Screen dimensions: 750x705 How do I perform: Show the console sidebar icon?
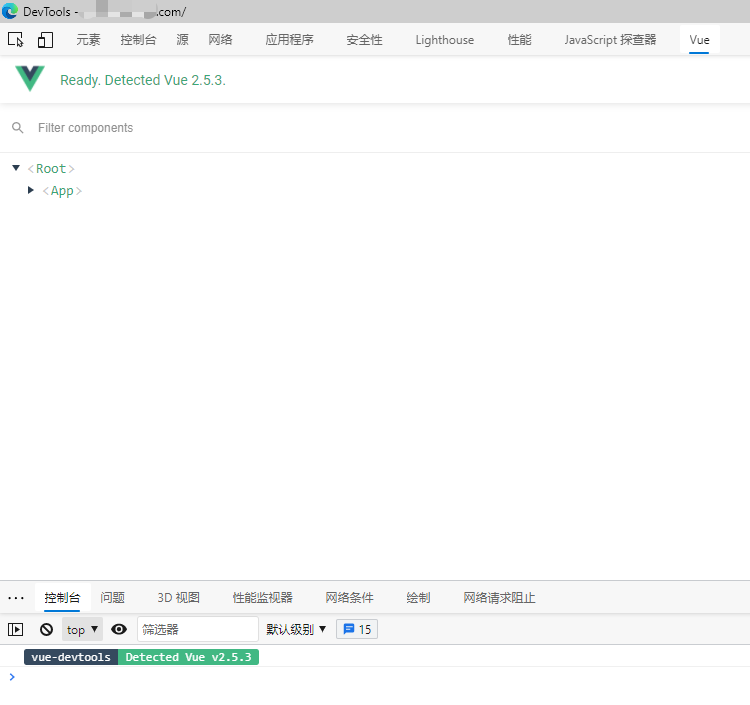[x=15, y=629]
